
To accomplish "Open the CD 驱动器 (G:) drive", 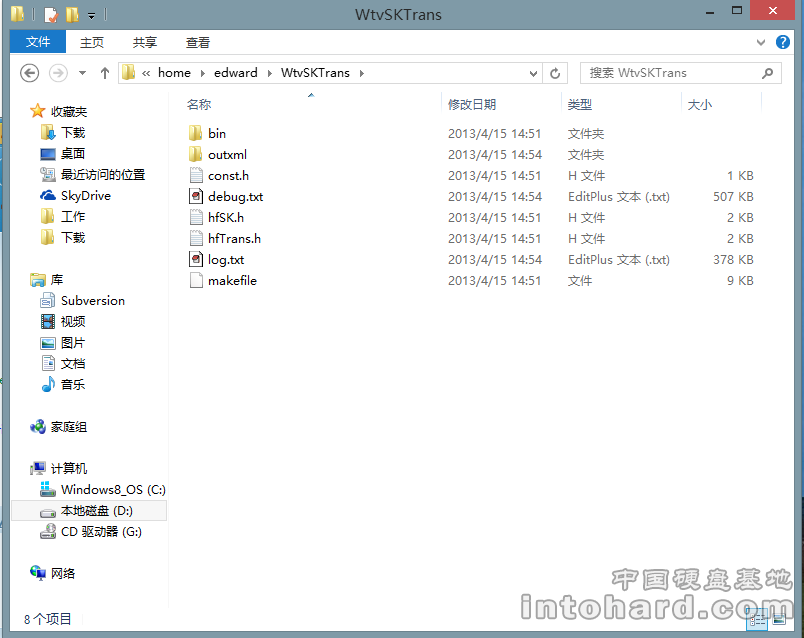I will click(101, 532).
